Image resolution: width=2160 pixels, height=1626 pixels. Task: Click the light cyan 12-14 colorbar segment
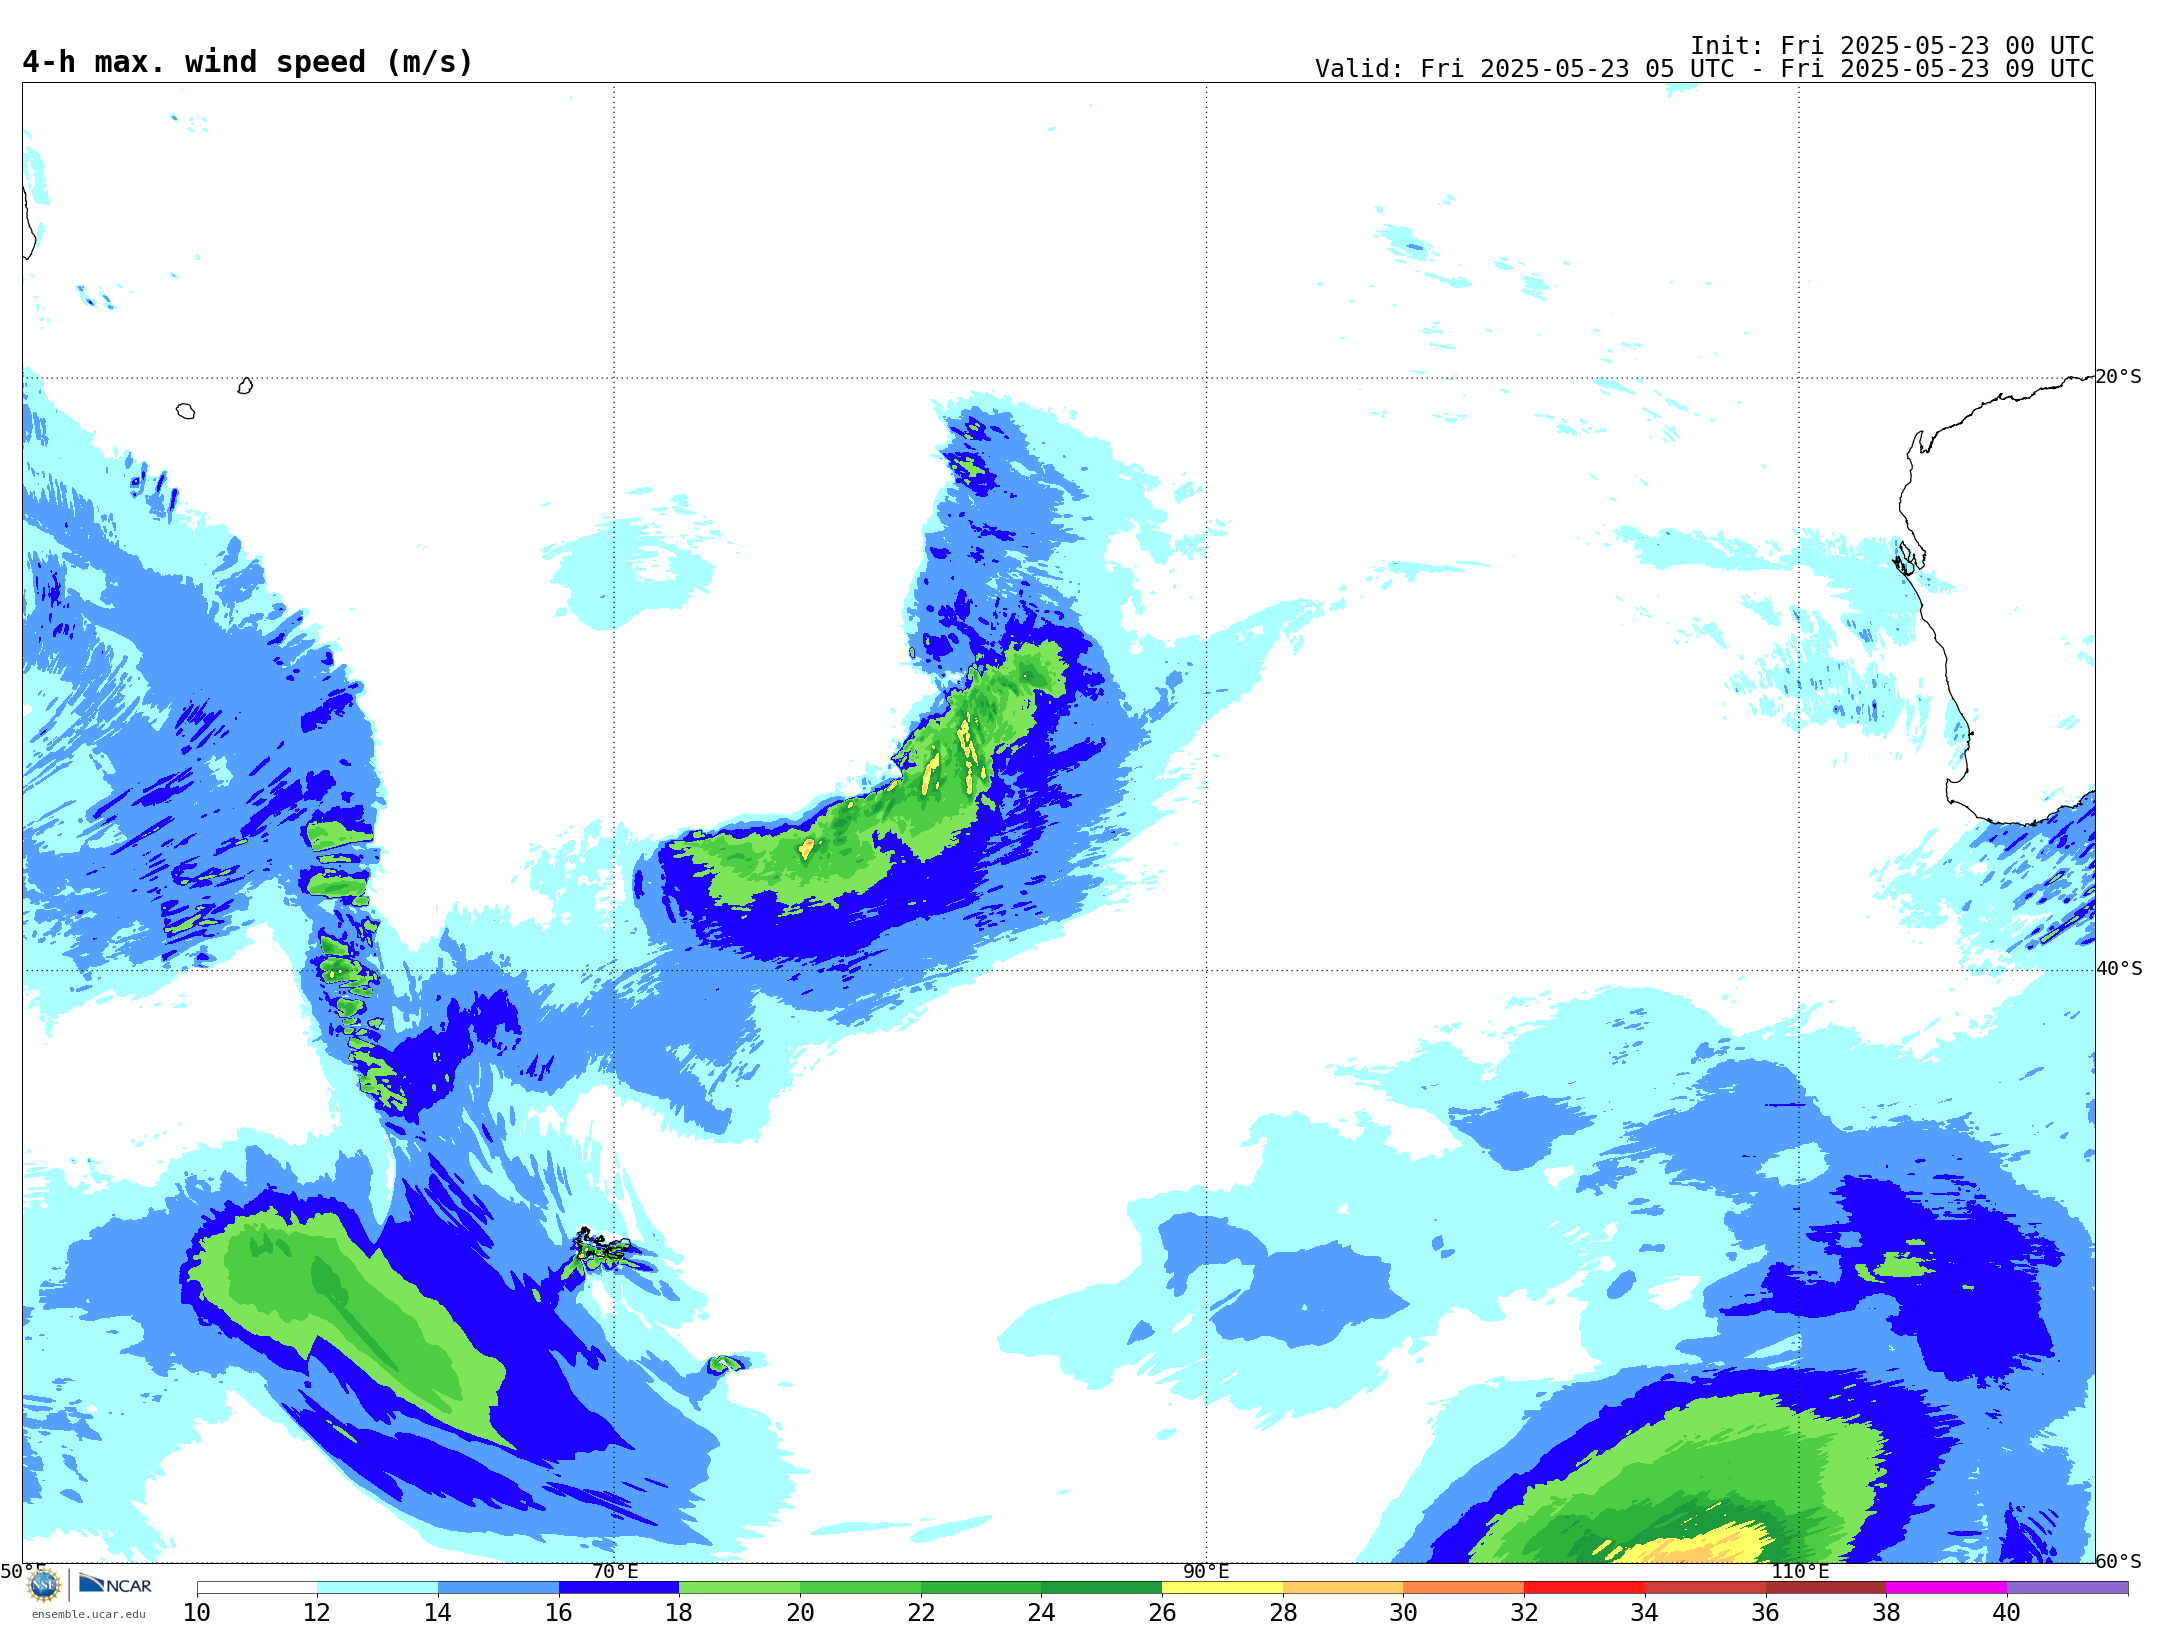tap(377, 1588)
